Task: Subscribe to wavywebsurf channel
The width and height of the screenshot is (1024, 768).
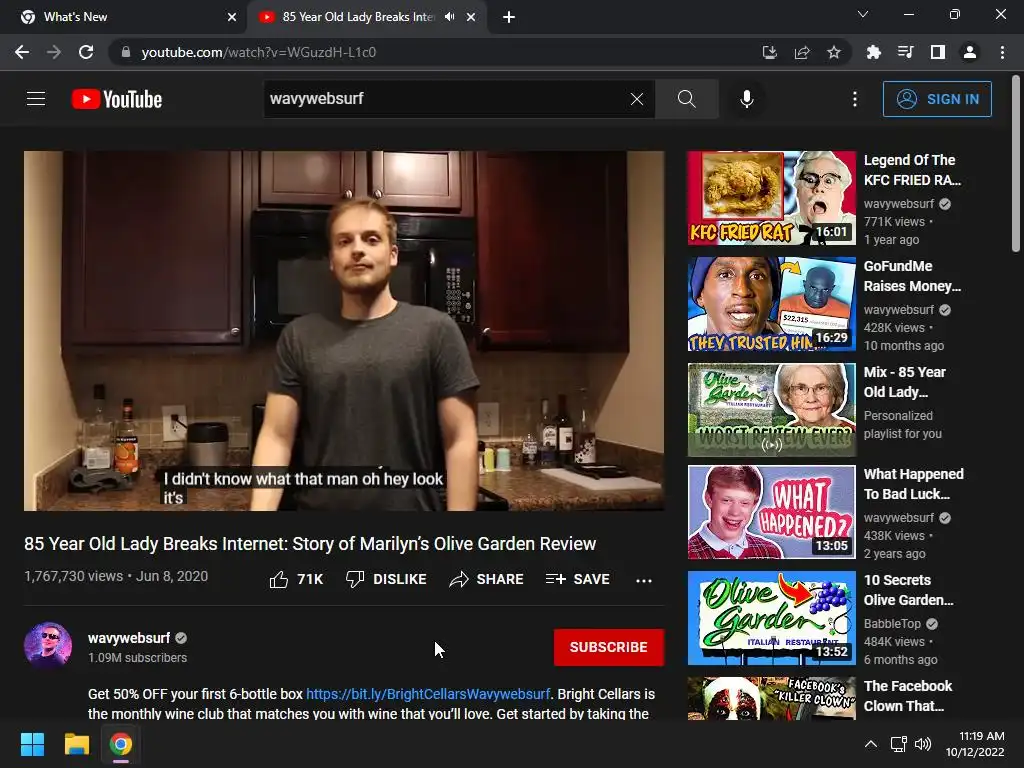Action: pos(609,647)
